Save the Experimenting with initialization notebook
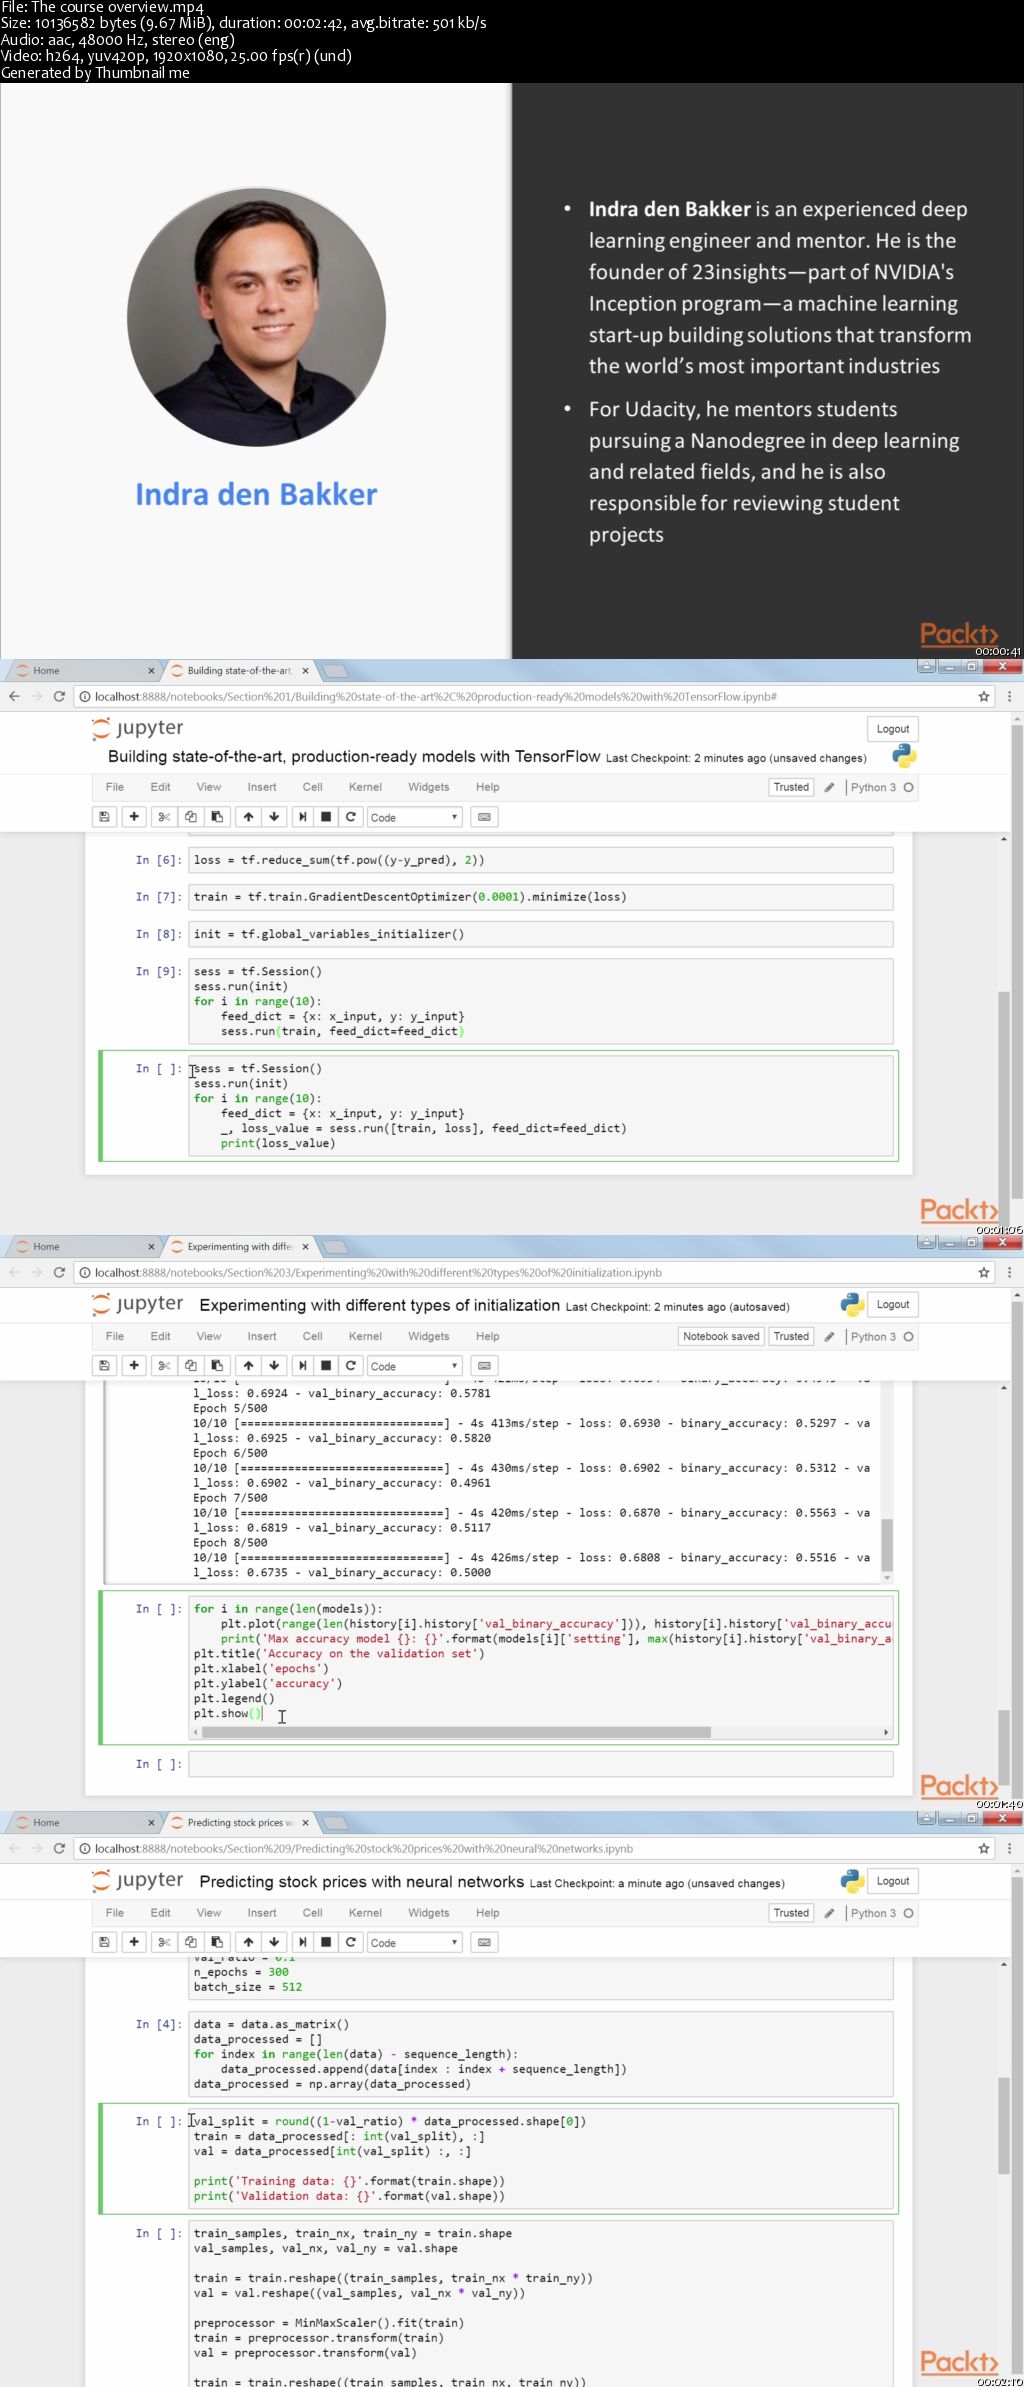This screenshot has width=1024, height=2387. (x=104, y=1365)
